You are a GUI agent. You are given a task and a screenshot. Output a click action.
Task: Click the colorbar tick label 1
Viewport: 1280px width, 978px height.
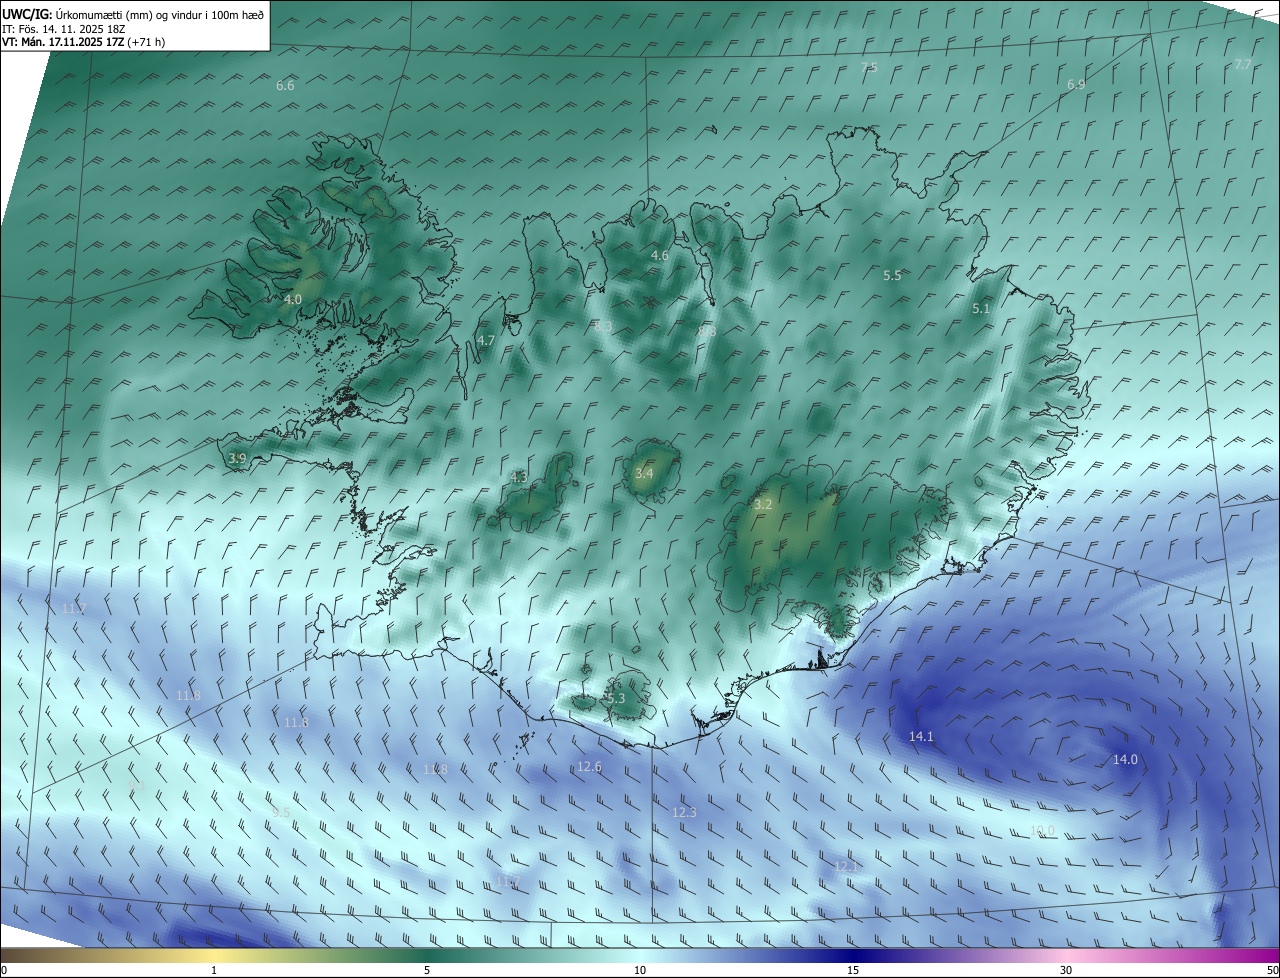click(214, 971)
